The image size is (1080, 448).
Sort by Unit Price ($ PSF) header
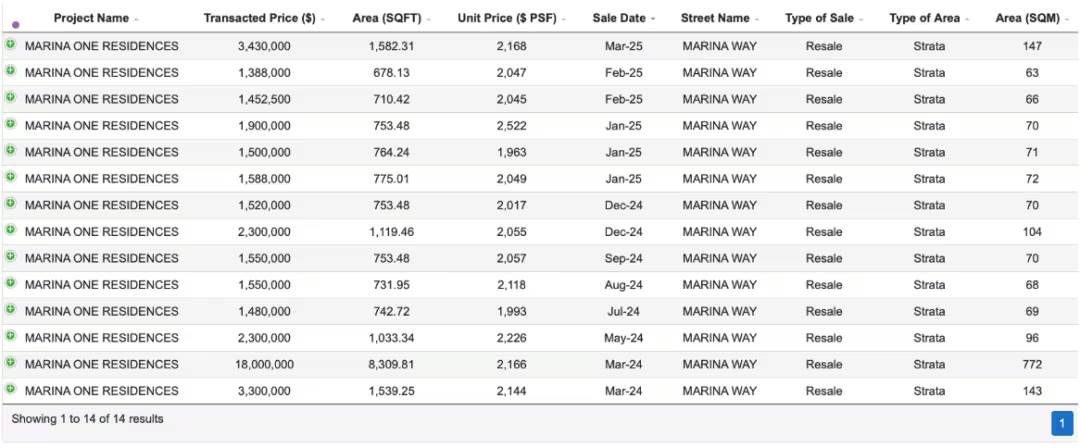pyautogui.click(x=506, y=18)
